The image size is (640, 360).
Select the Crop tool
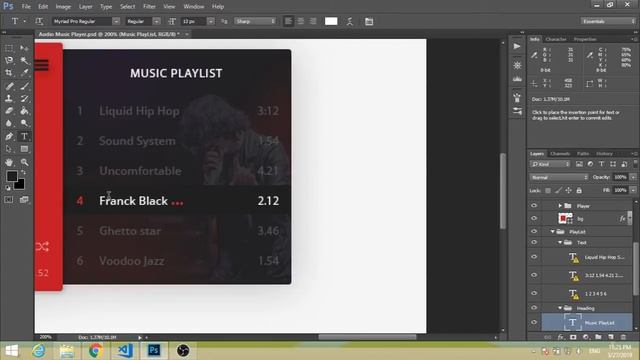(9, 73)
